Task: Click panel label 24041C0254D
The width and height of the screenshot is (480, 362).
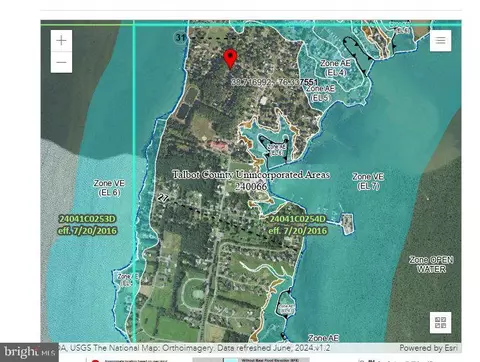Action: pos(297,219)
